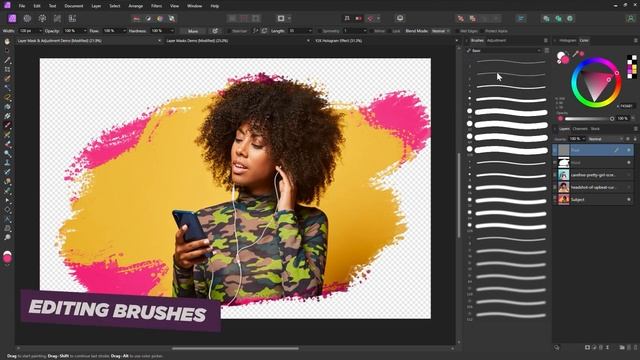Click the Add Pixel Layer icon

point(629,347)
